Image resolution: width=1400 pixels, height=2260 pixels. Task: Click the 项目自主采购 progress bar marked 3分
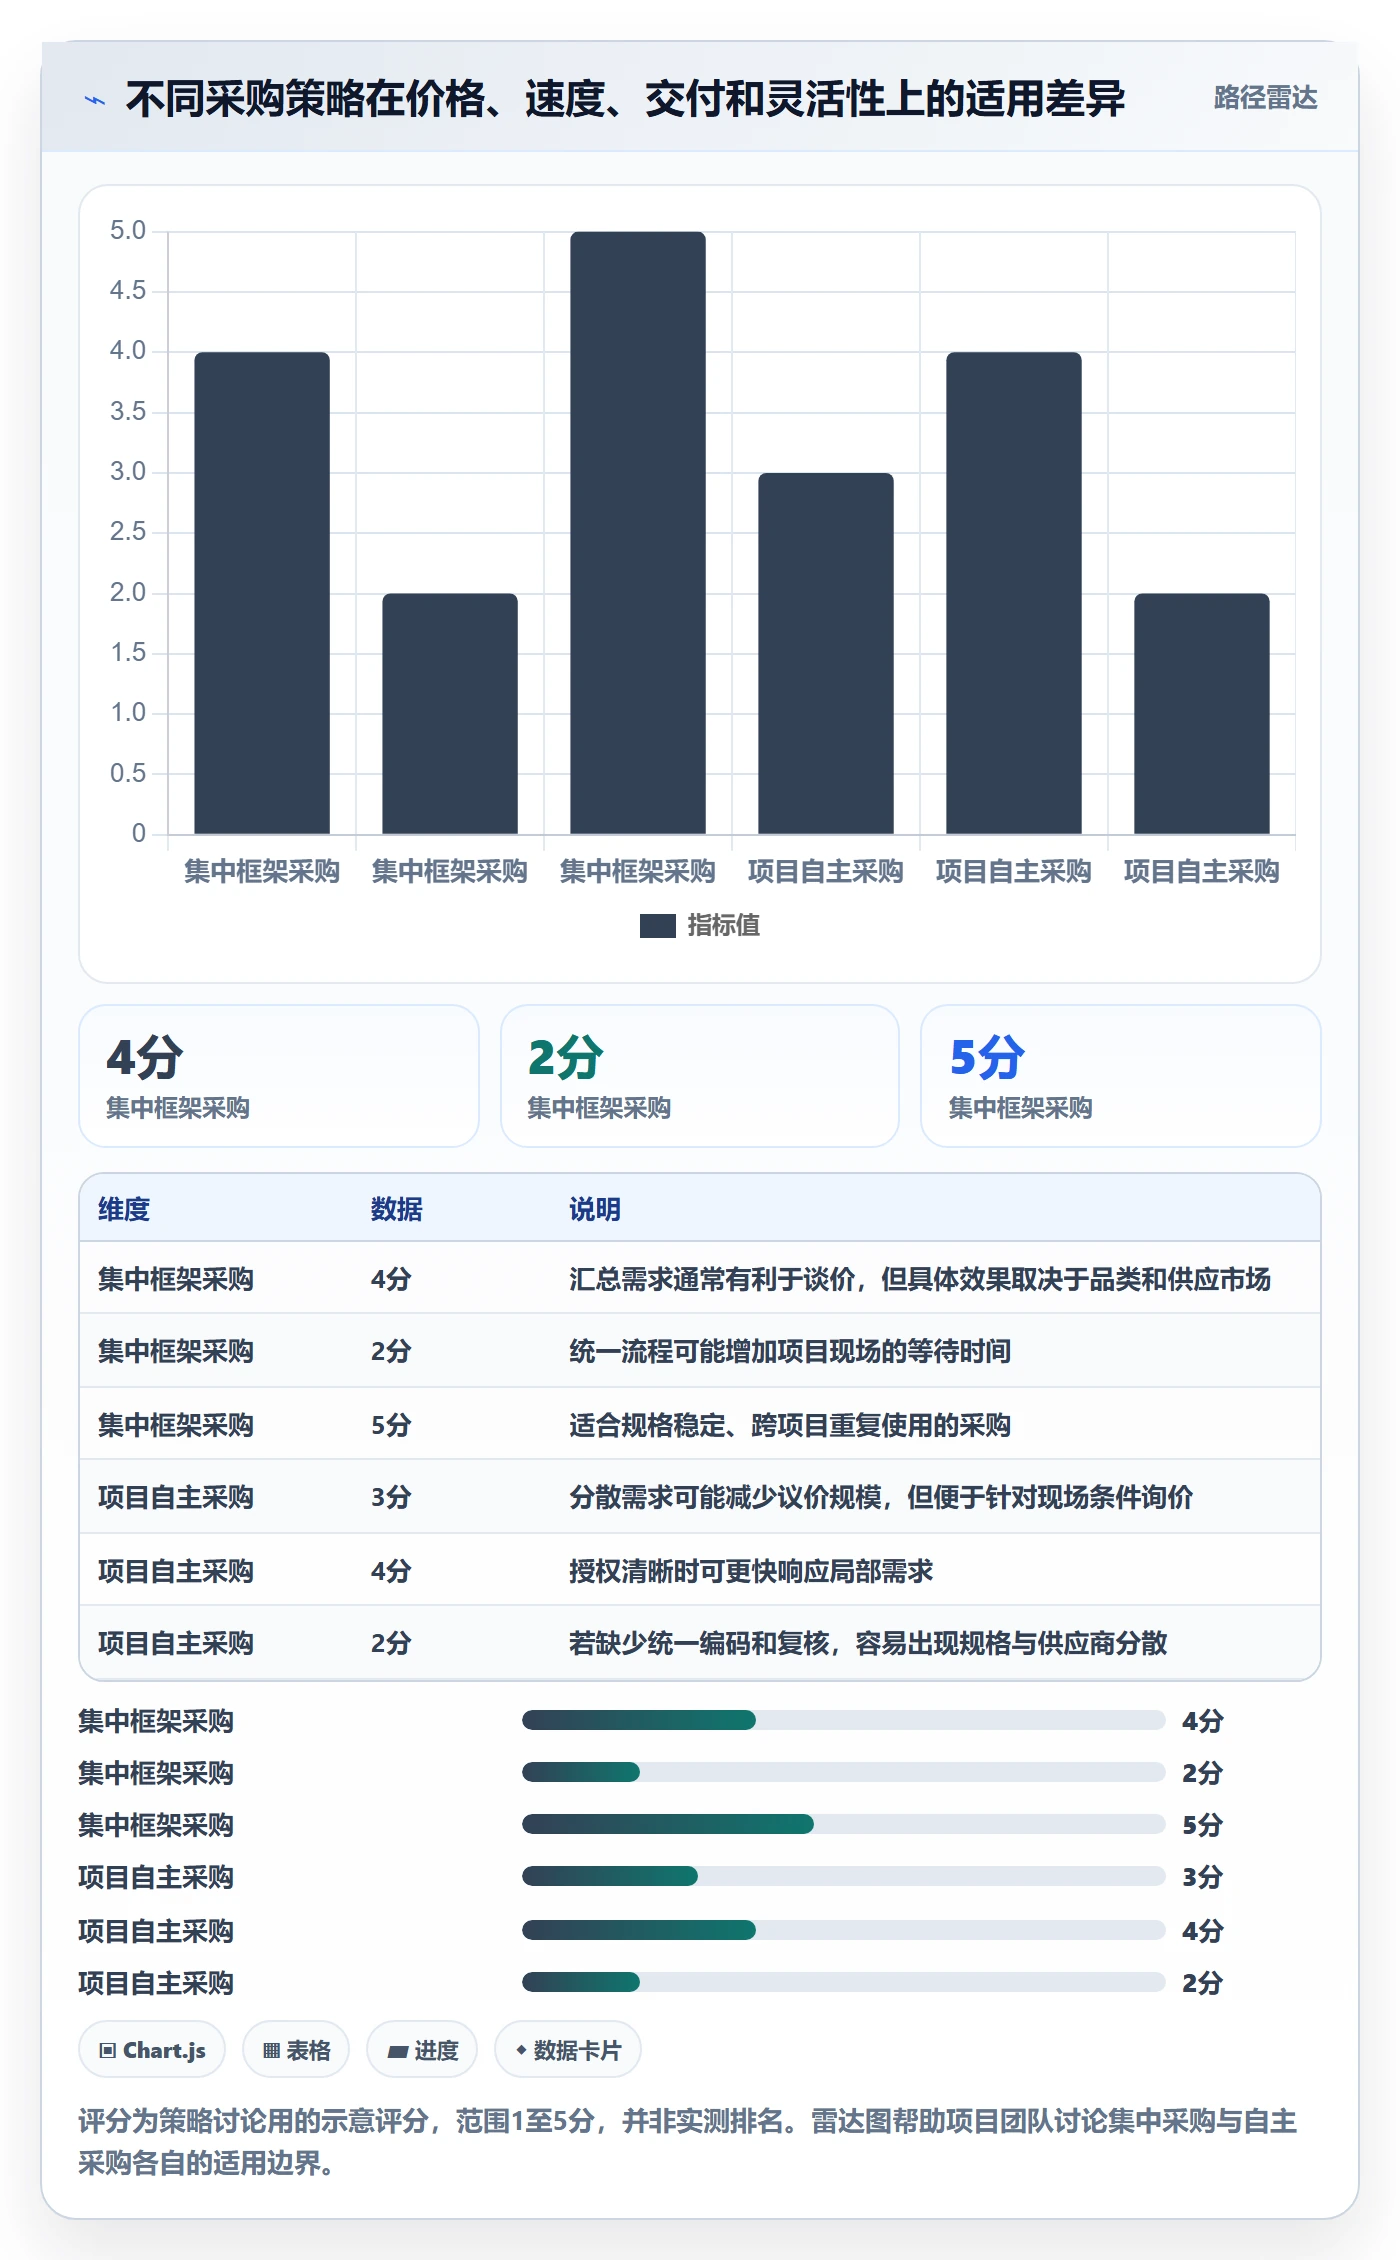843,1876
